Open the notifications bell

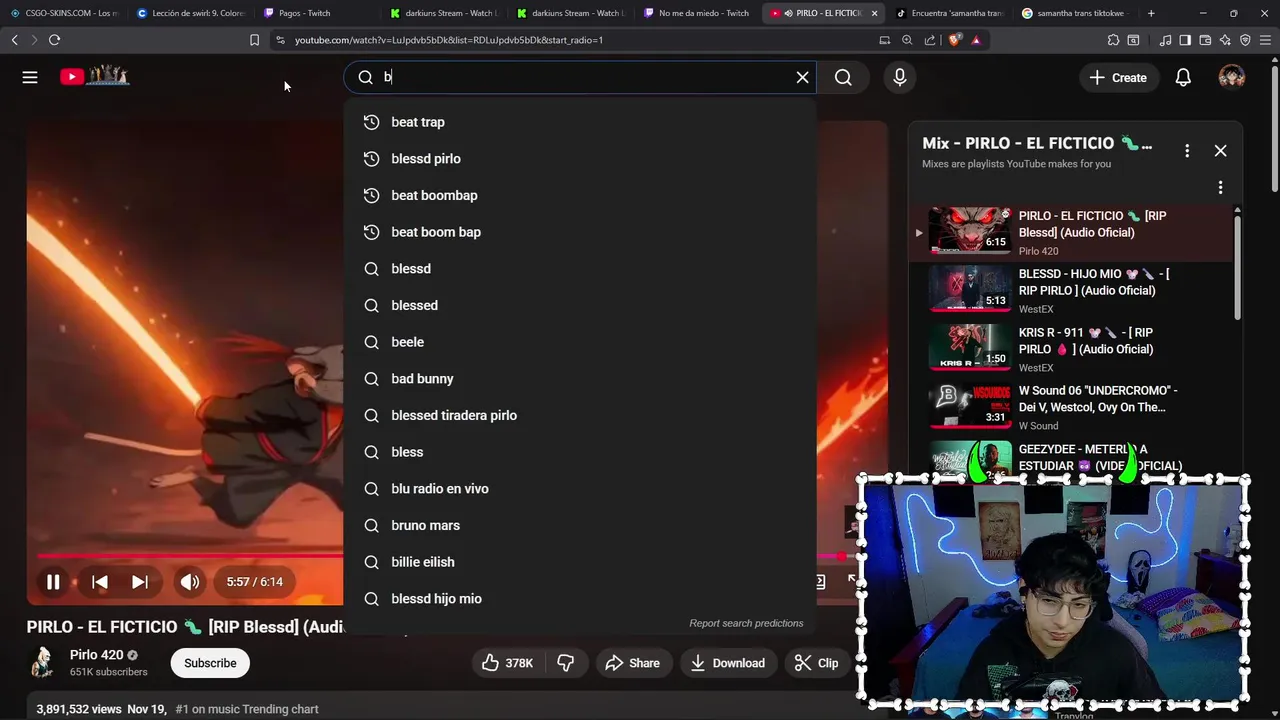[x=1183, y=77]
